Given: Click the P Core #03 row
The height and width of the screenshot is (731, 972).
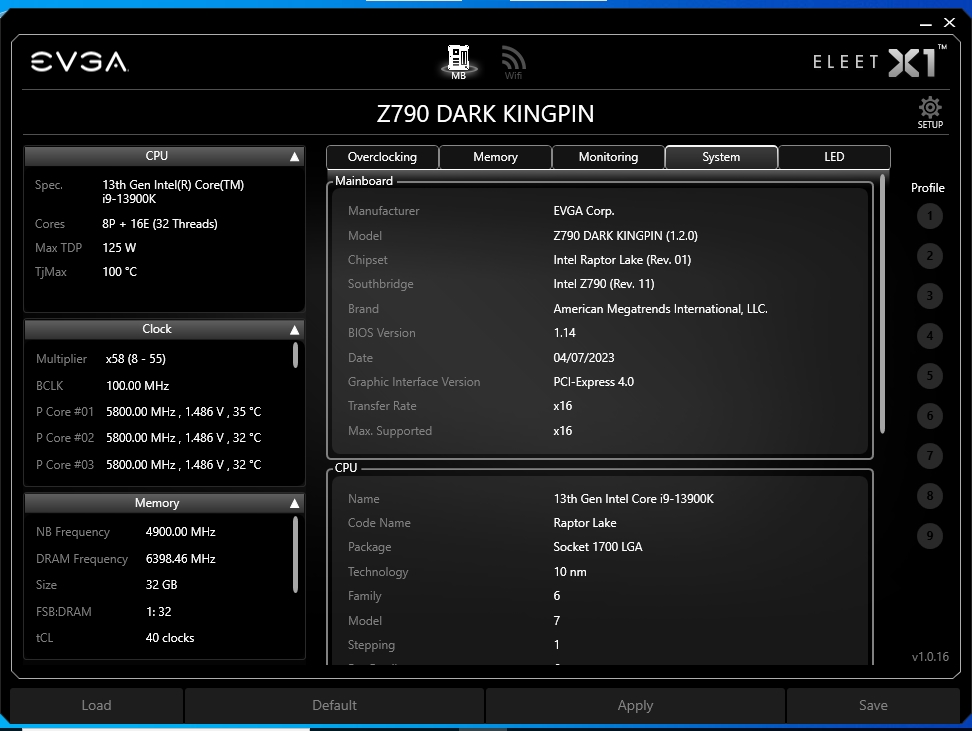Looking at the screenshot, I should [x=149, y=464].
